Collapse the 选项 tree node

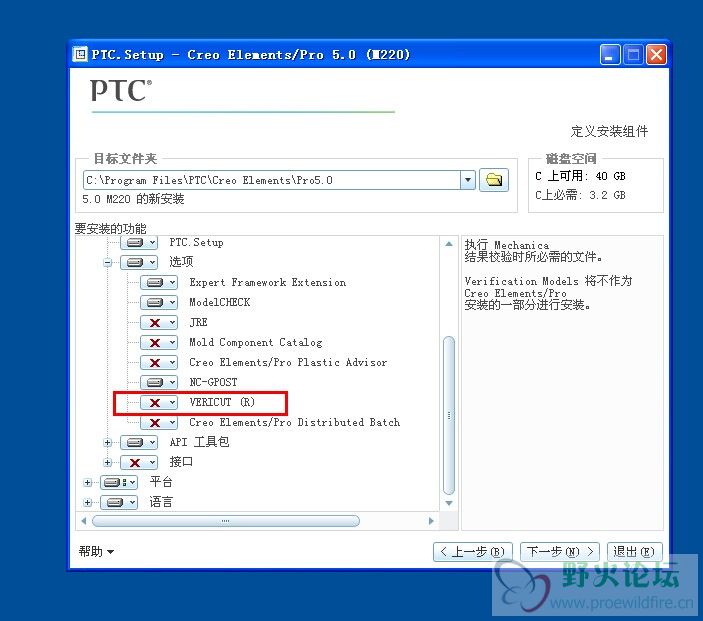point(108,262)
